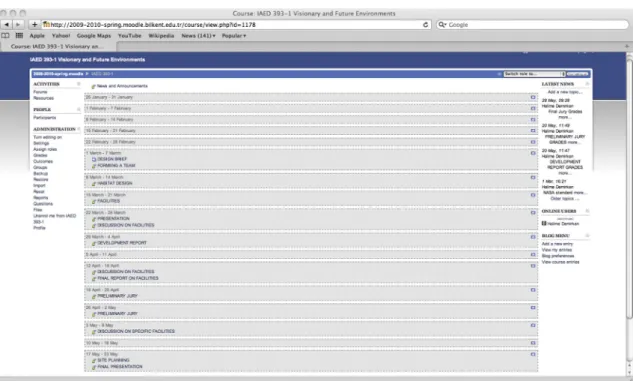Image resolution: width=633 pixels, height=381 pixels.
Task: Open the bookmarks open-book icon
Action: coord(6,36)
